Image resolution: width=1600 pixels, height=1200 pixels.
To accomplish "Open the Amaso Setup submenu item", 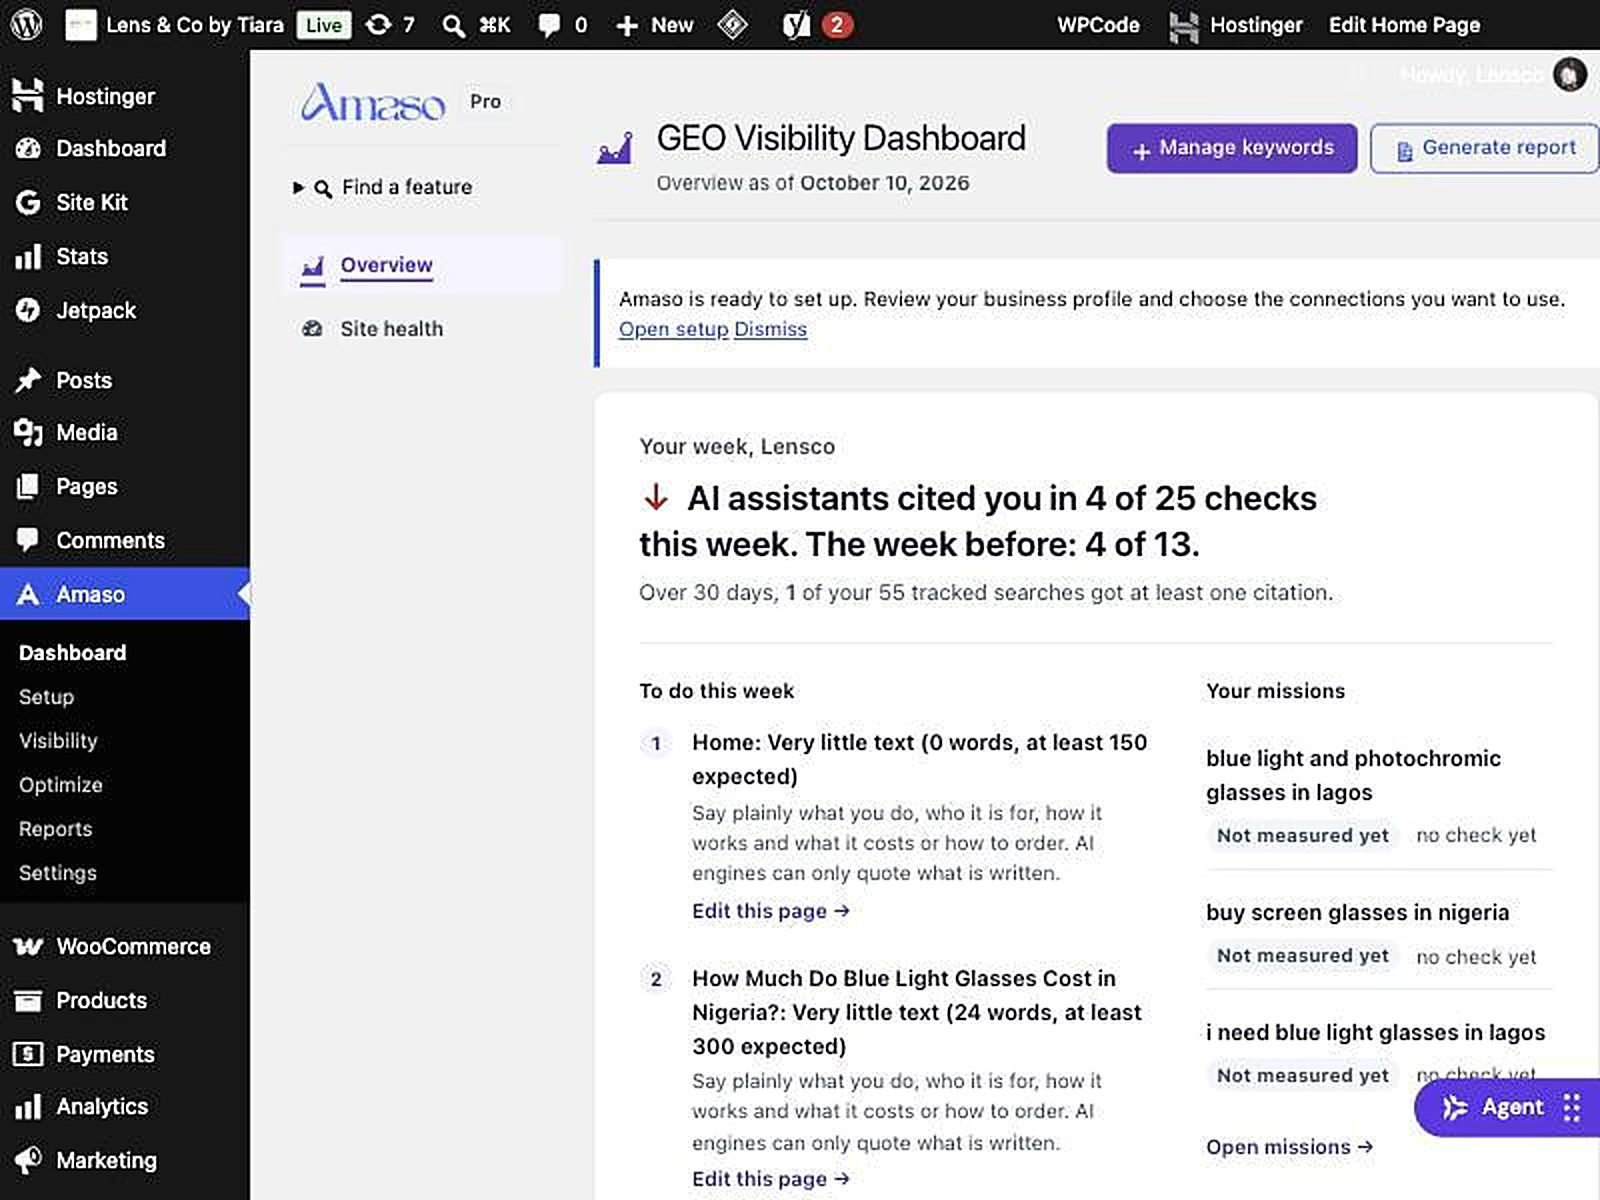I will (46, 697).
